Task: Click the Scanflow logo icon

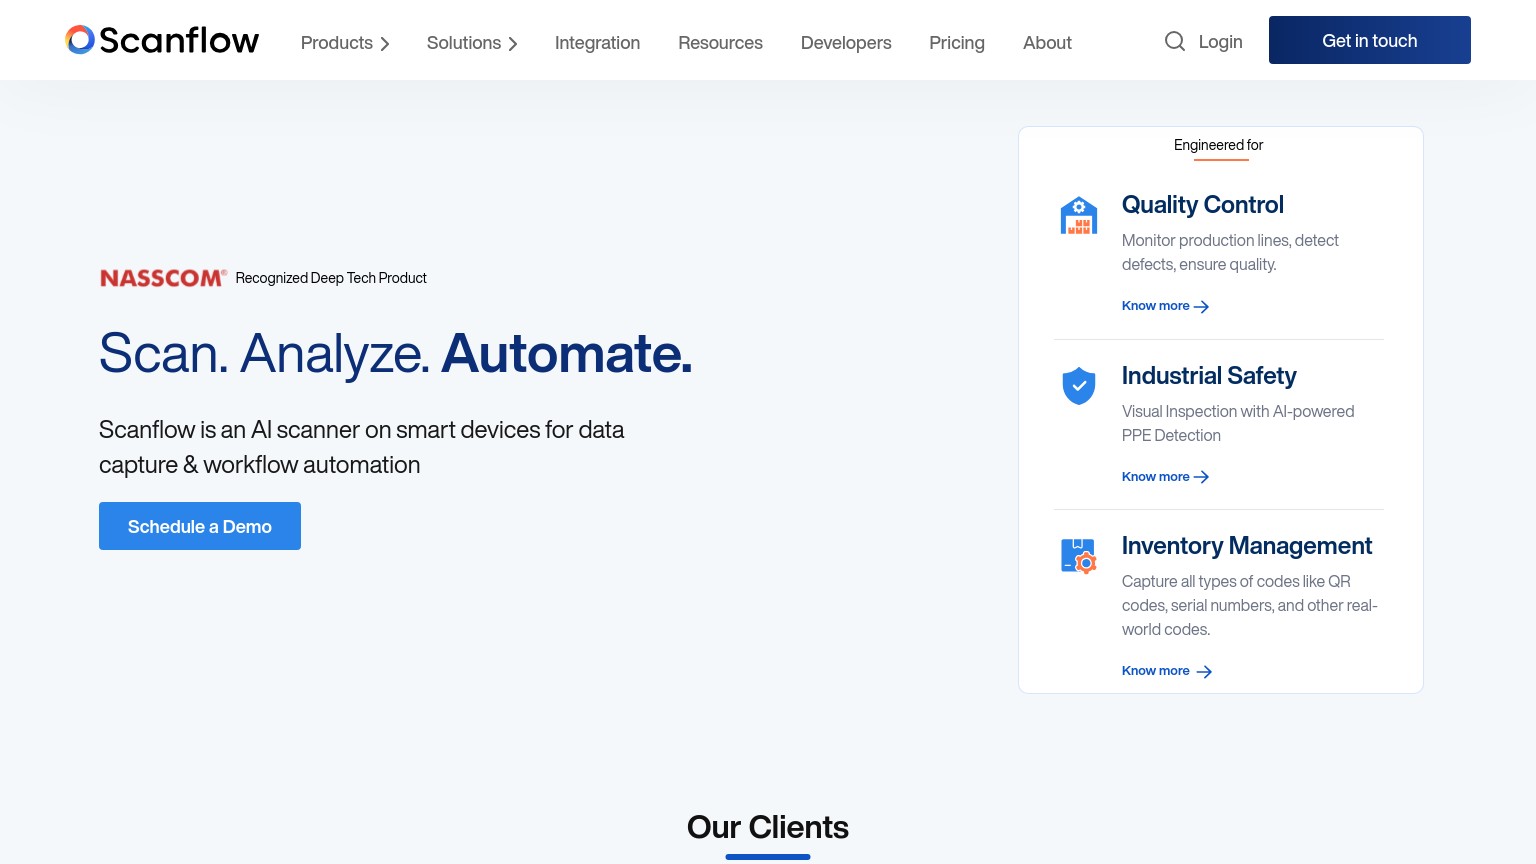Action: pyautogui.click(x=80, y=40)
